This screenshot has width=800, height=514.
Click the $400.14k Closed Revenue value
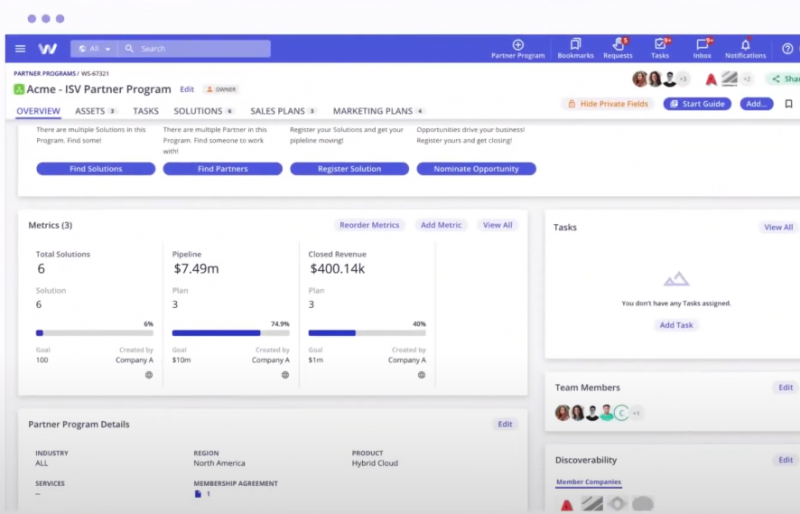coord(337,269)
